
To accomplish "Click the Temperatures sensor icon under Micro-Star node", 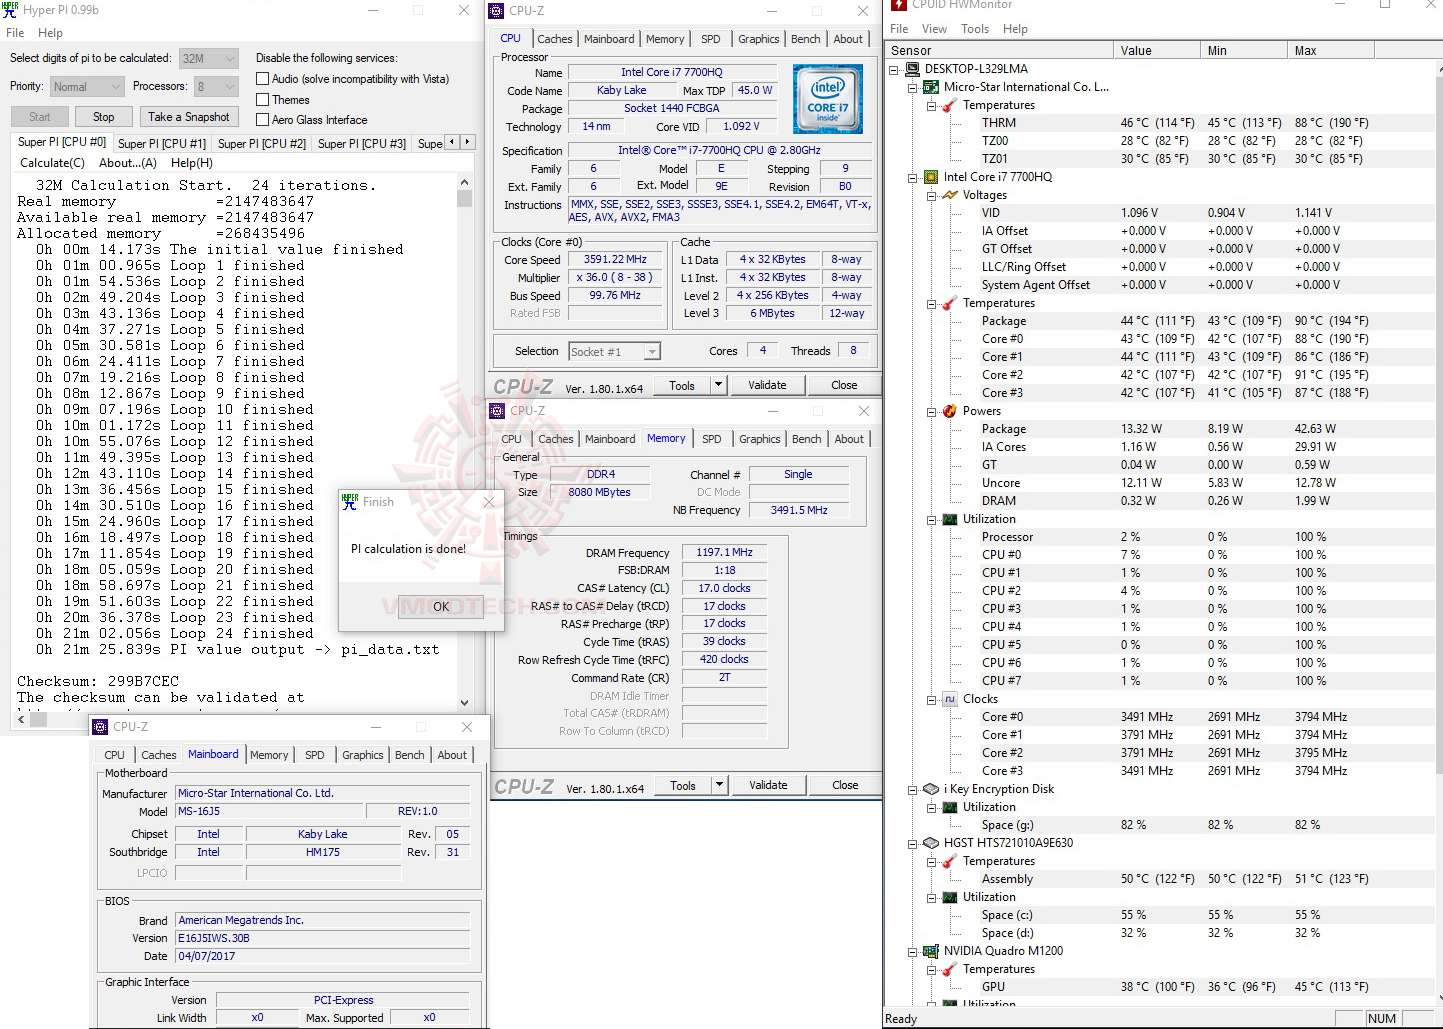I will tap(948, 105).
